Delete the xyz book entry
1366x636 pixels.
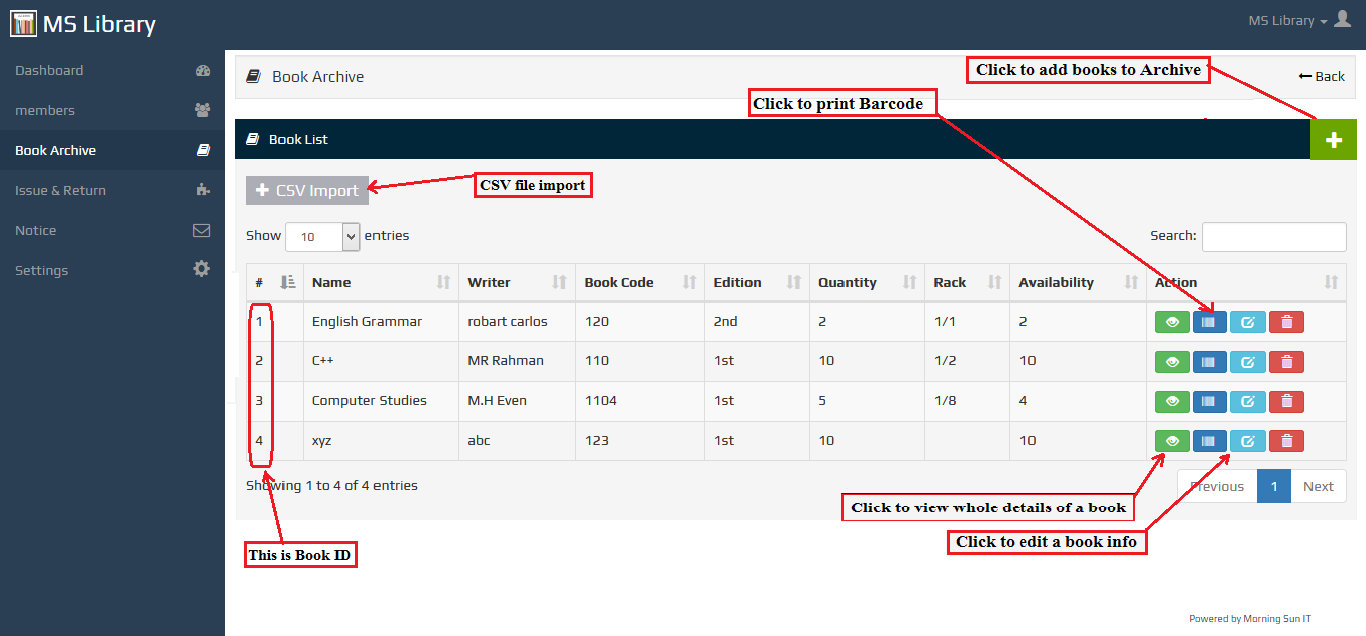point(1286,440)
